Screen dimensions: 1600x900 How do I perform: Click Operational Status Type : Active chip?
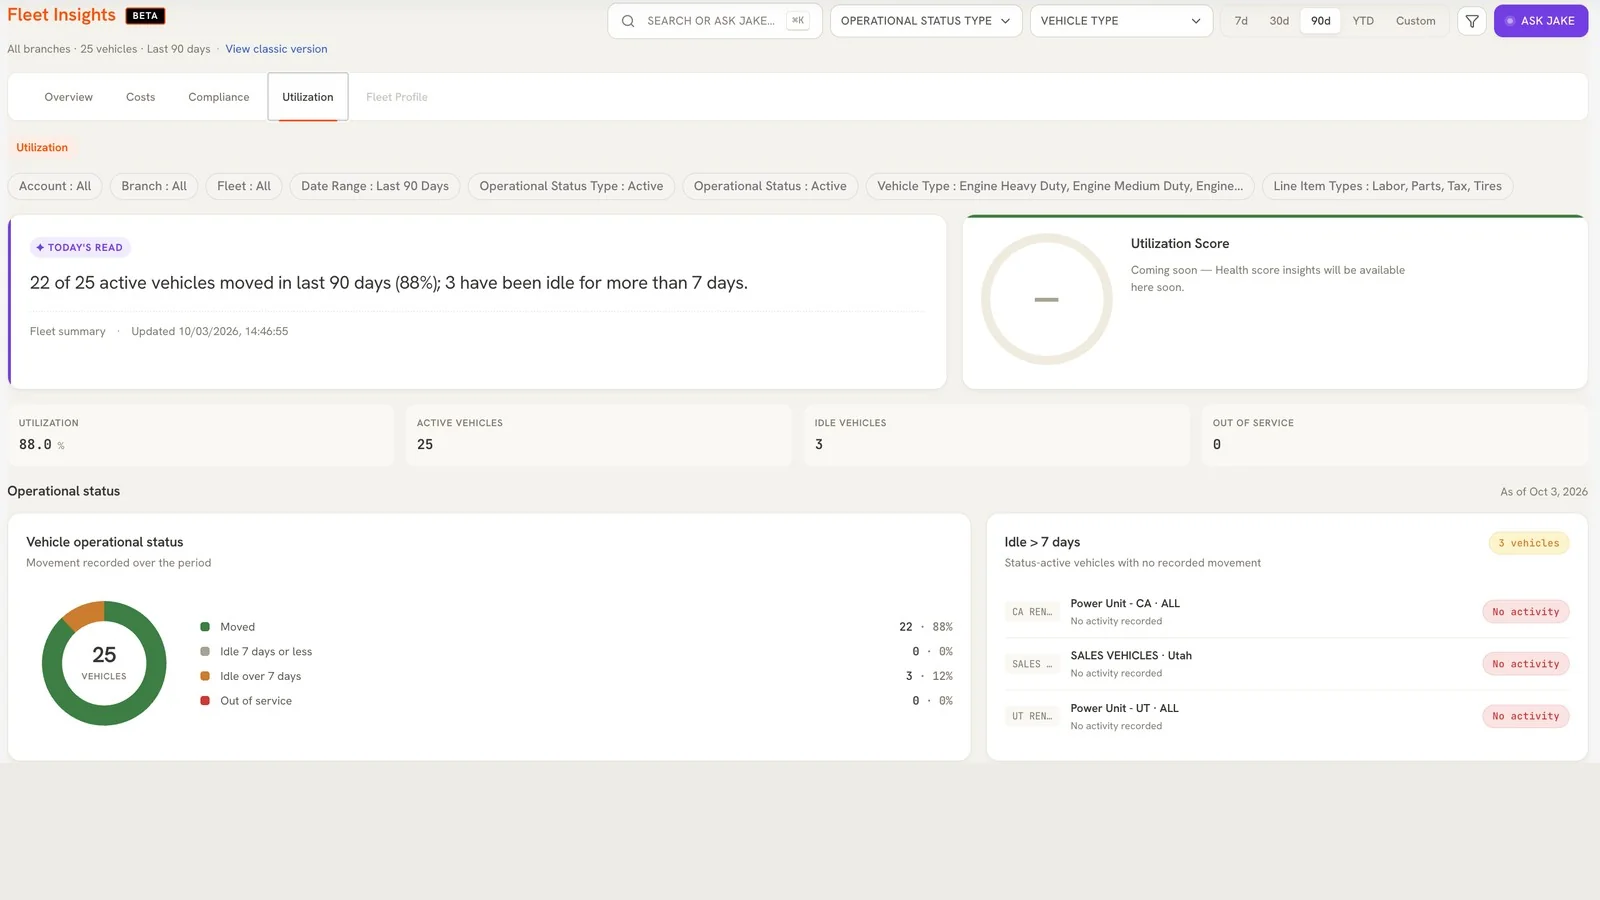pos(571,186)
